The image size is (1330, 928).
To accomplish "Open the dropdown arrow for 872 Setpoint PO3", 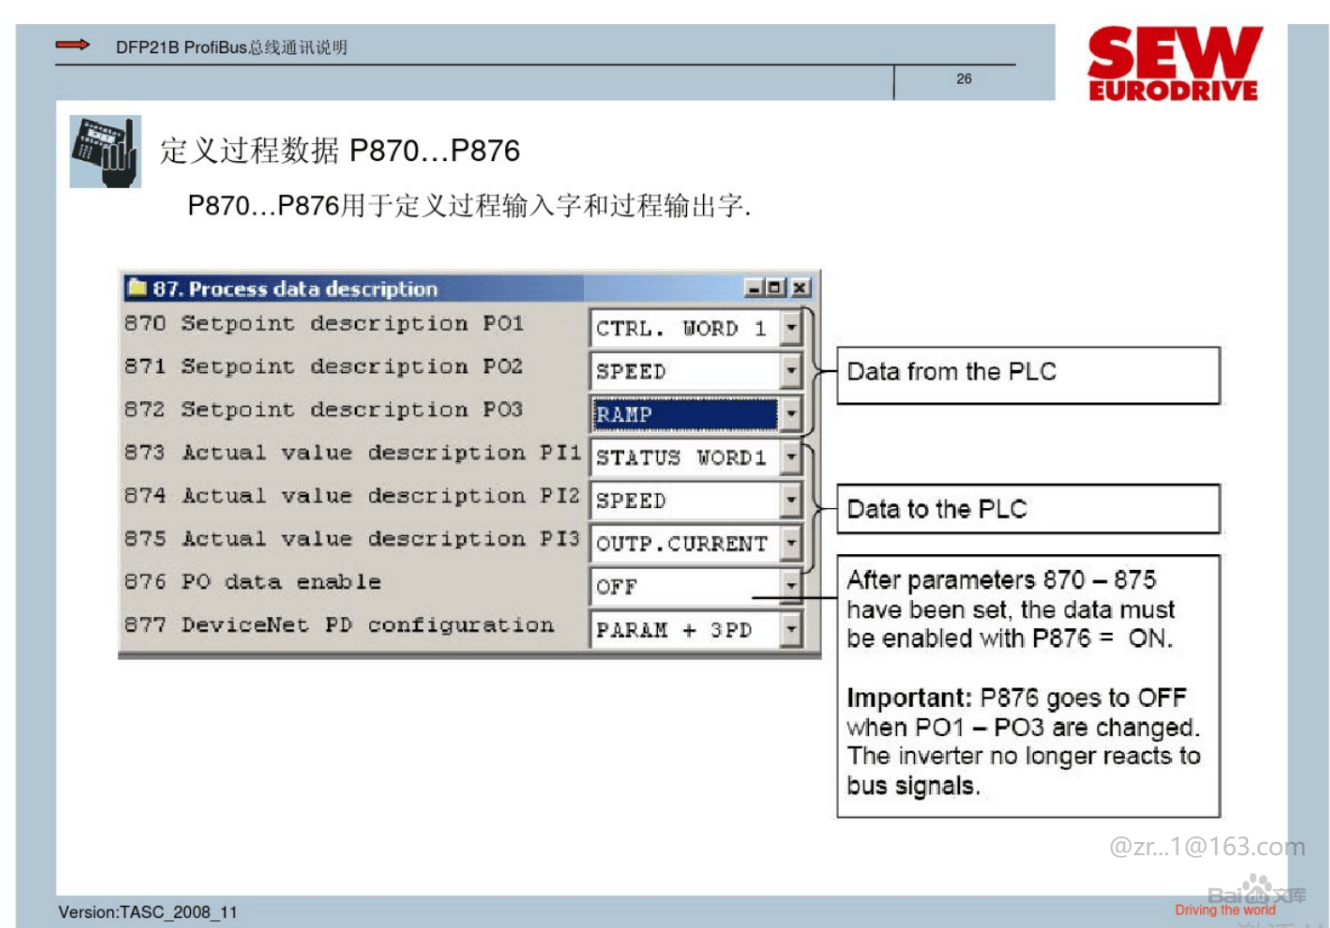I will tap(791, 414).
